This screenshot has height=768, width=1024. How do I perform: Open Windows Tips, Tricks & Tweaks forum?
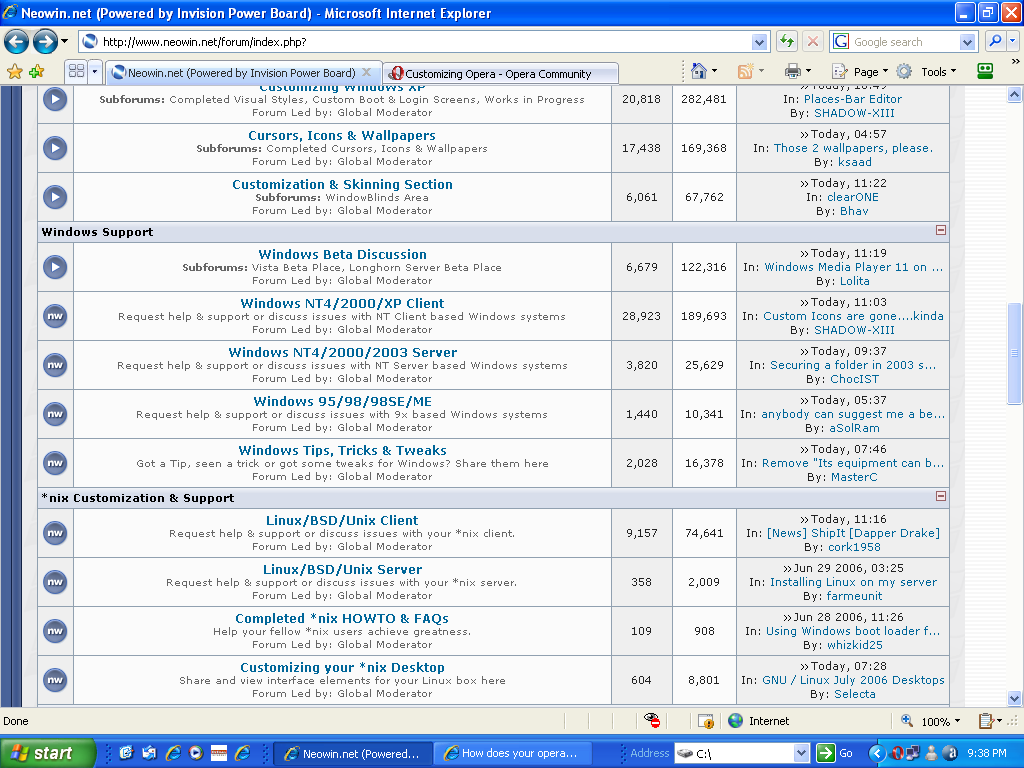(x=342, y=450)
